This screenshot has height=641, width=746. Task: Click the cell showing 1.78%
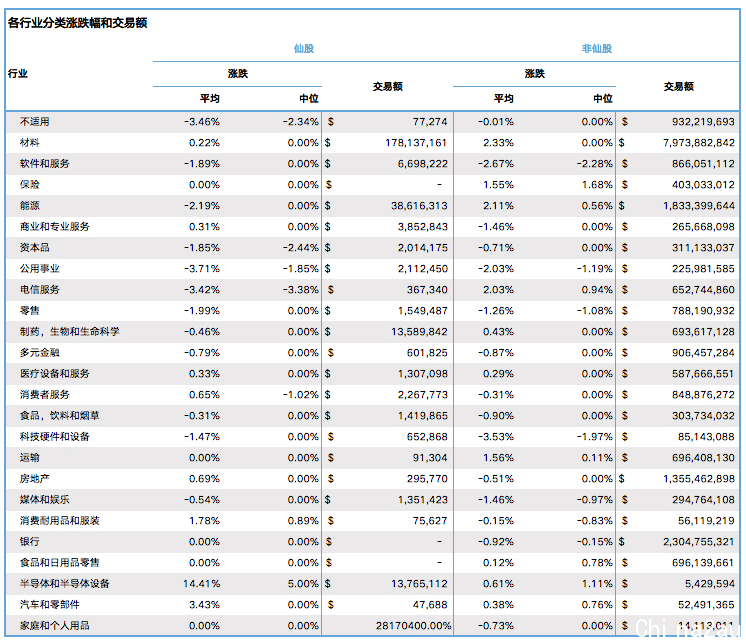coord(204,521)
